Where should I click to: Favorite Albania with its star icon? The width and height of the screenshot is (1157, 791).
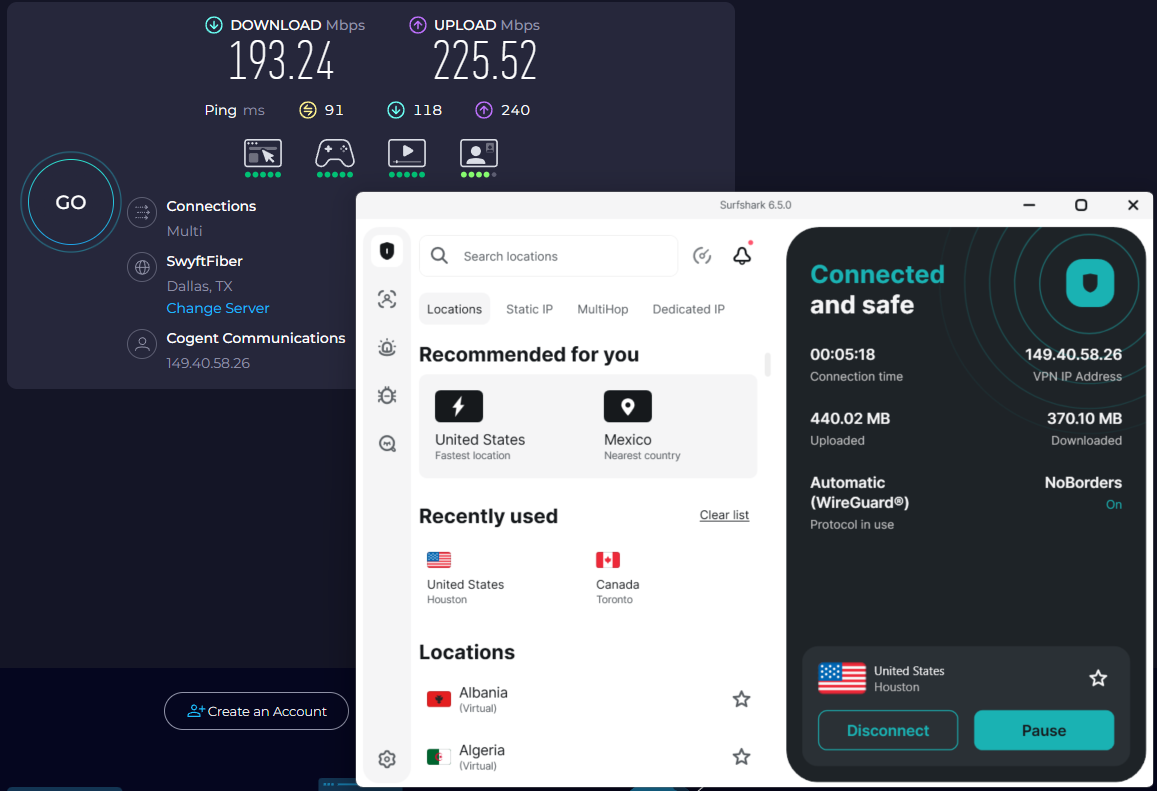741,699
